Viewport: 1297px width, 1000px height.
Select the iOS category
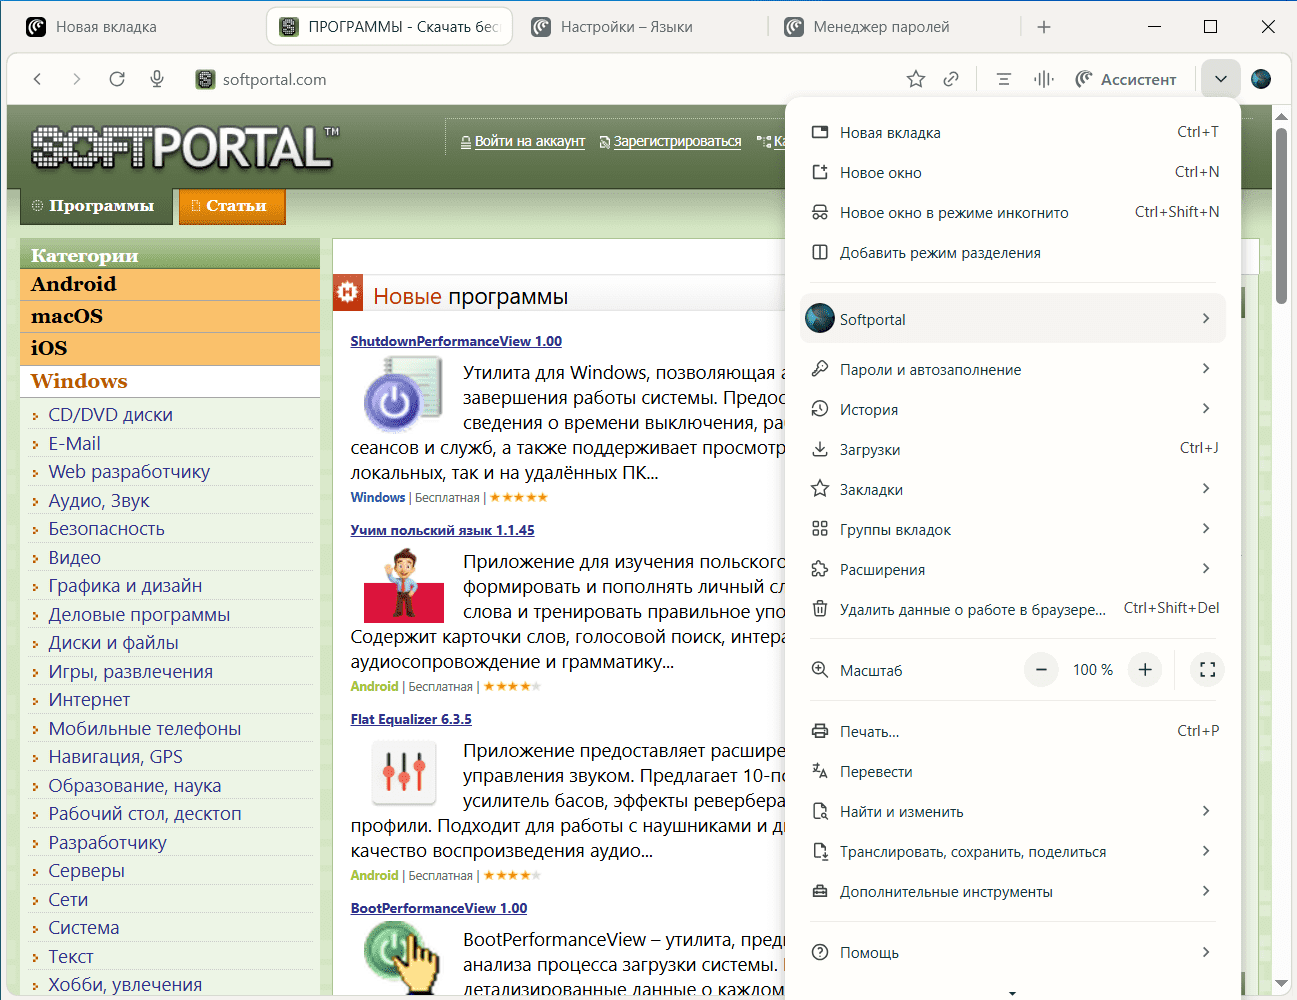point(170,348)
